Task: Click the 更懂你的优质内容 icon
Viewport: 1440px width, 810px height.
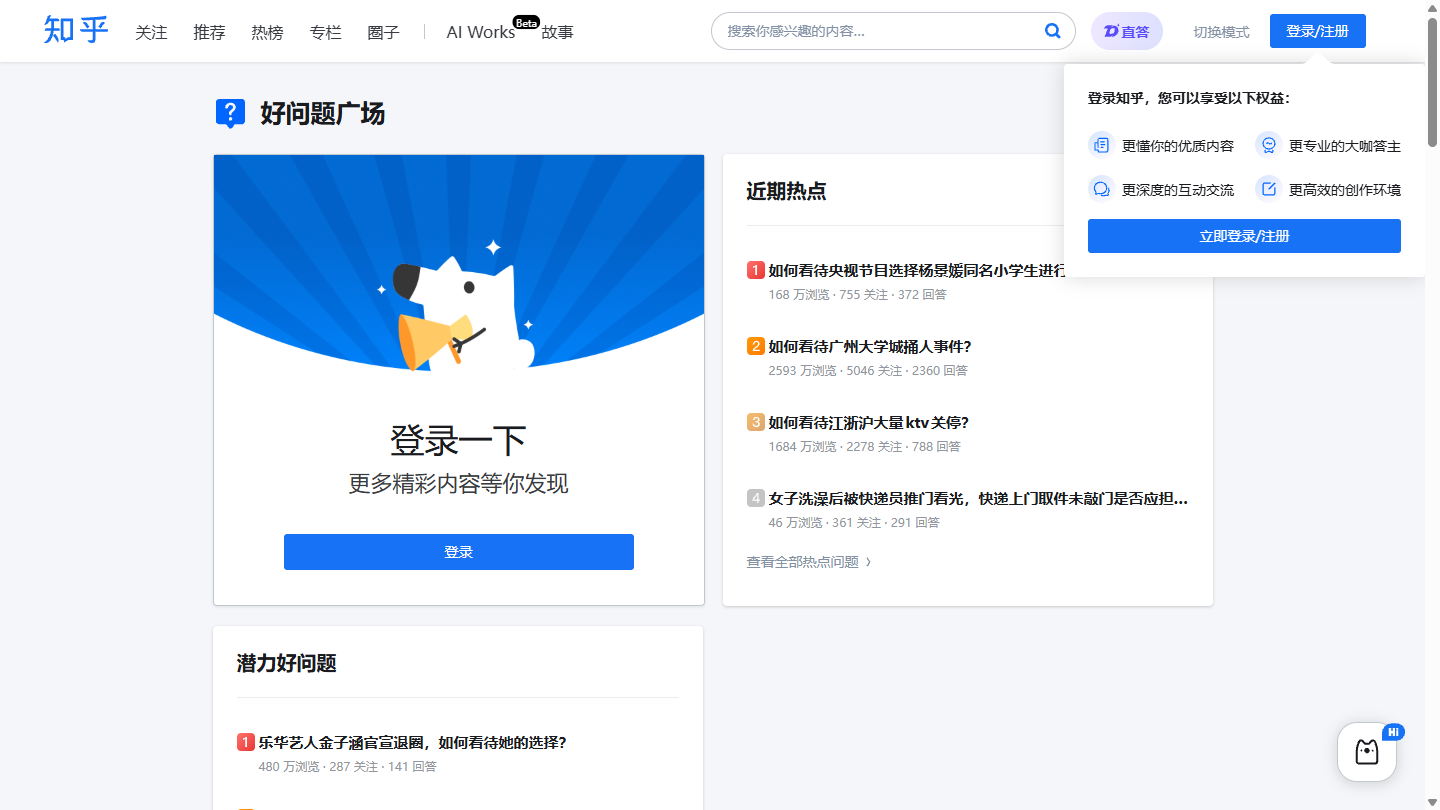Action: pos(1101,145)
